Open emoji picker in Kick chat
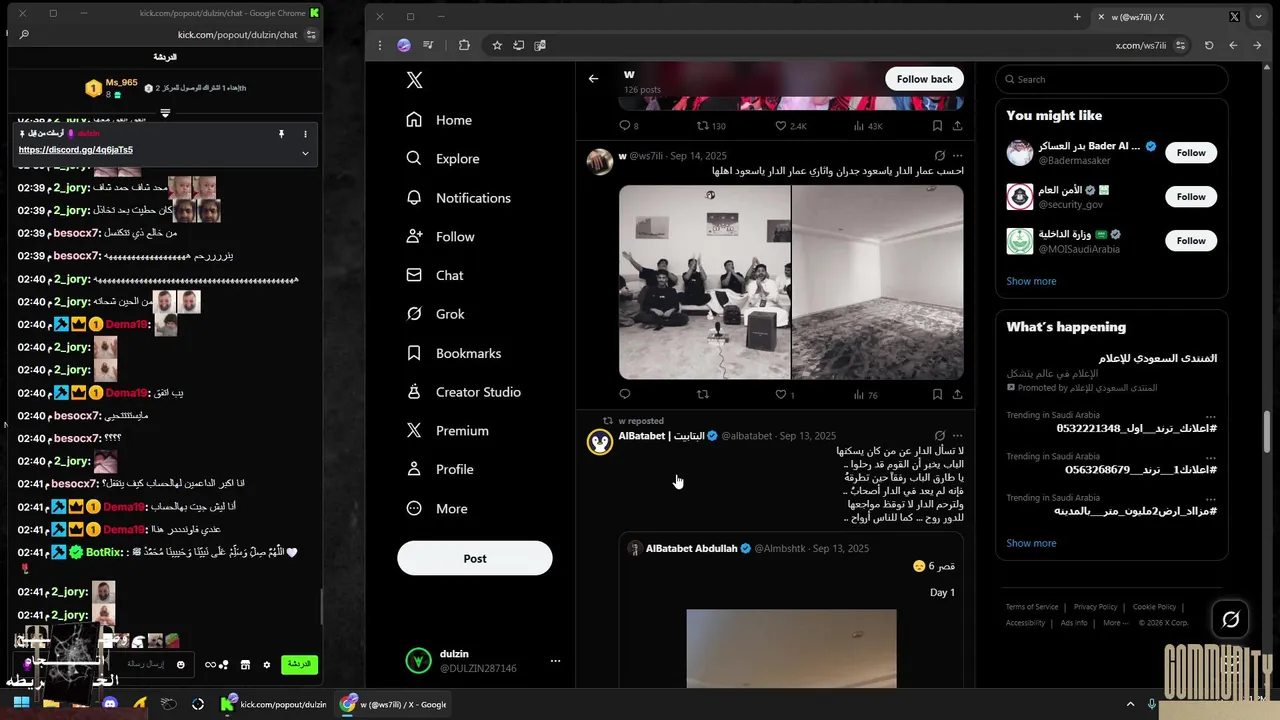 pos(181,664)
